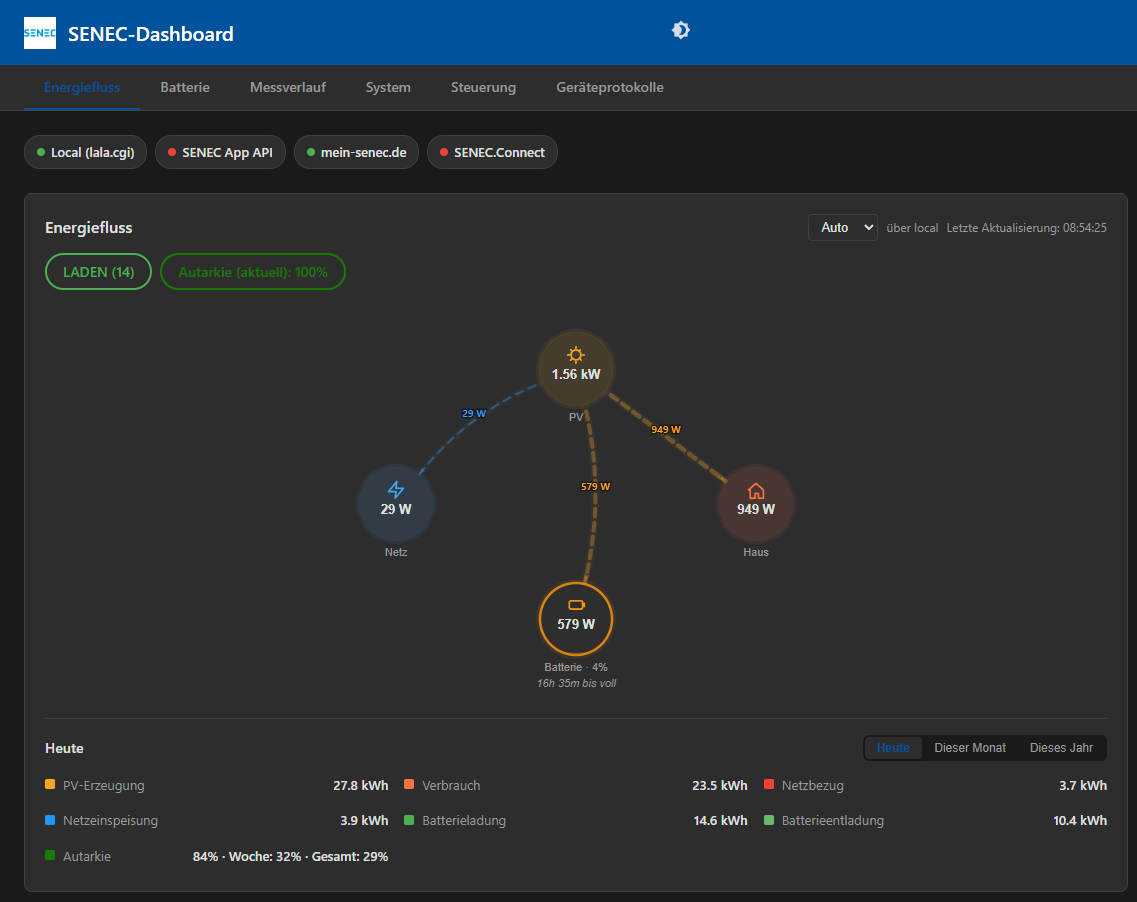Switch to the Batterie tab
The image size is (1137, 902).
185,87
